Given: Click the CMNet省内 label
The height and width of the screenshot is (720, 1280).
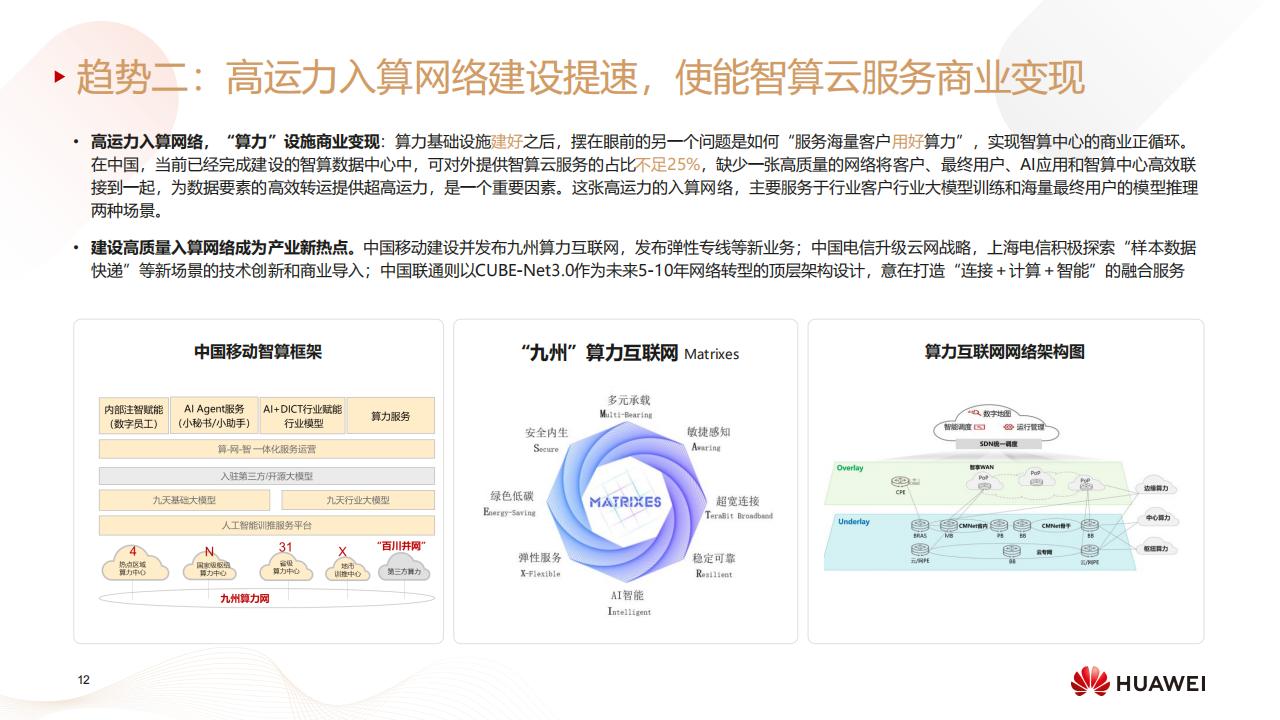Looking at the screenshot, I should (974, 525).
